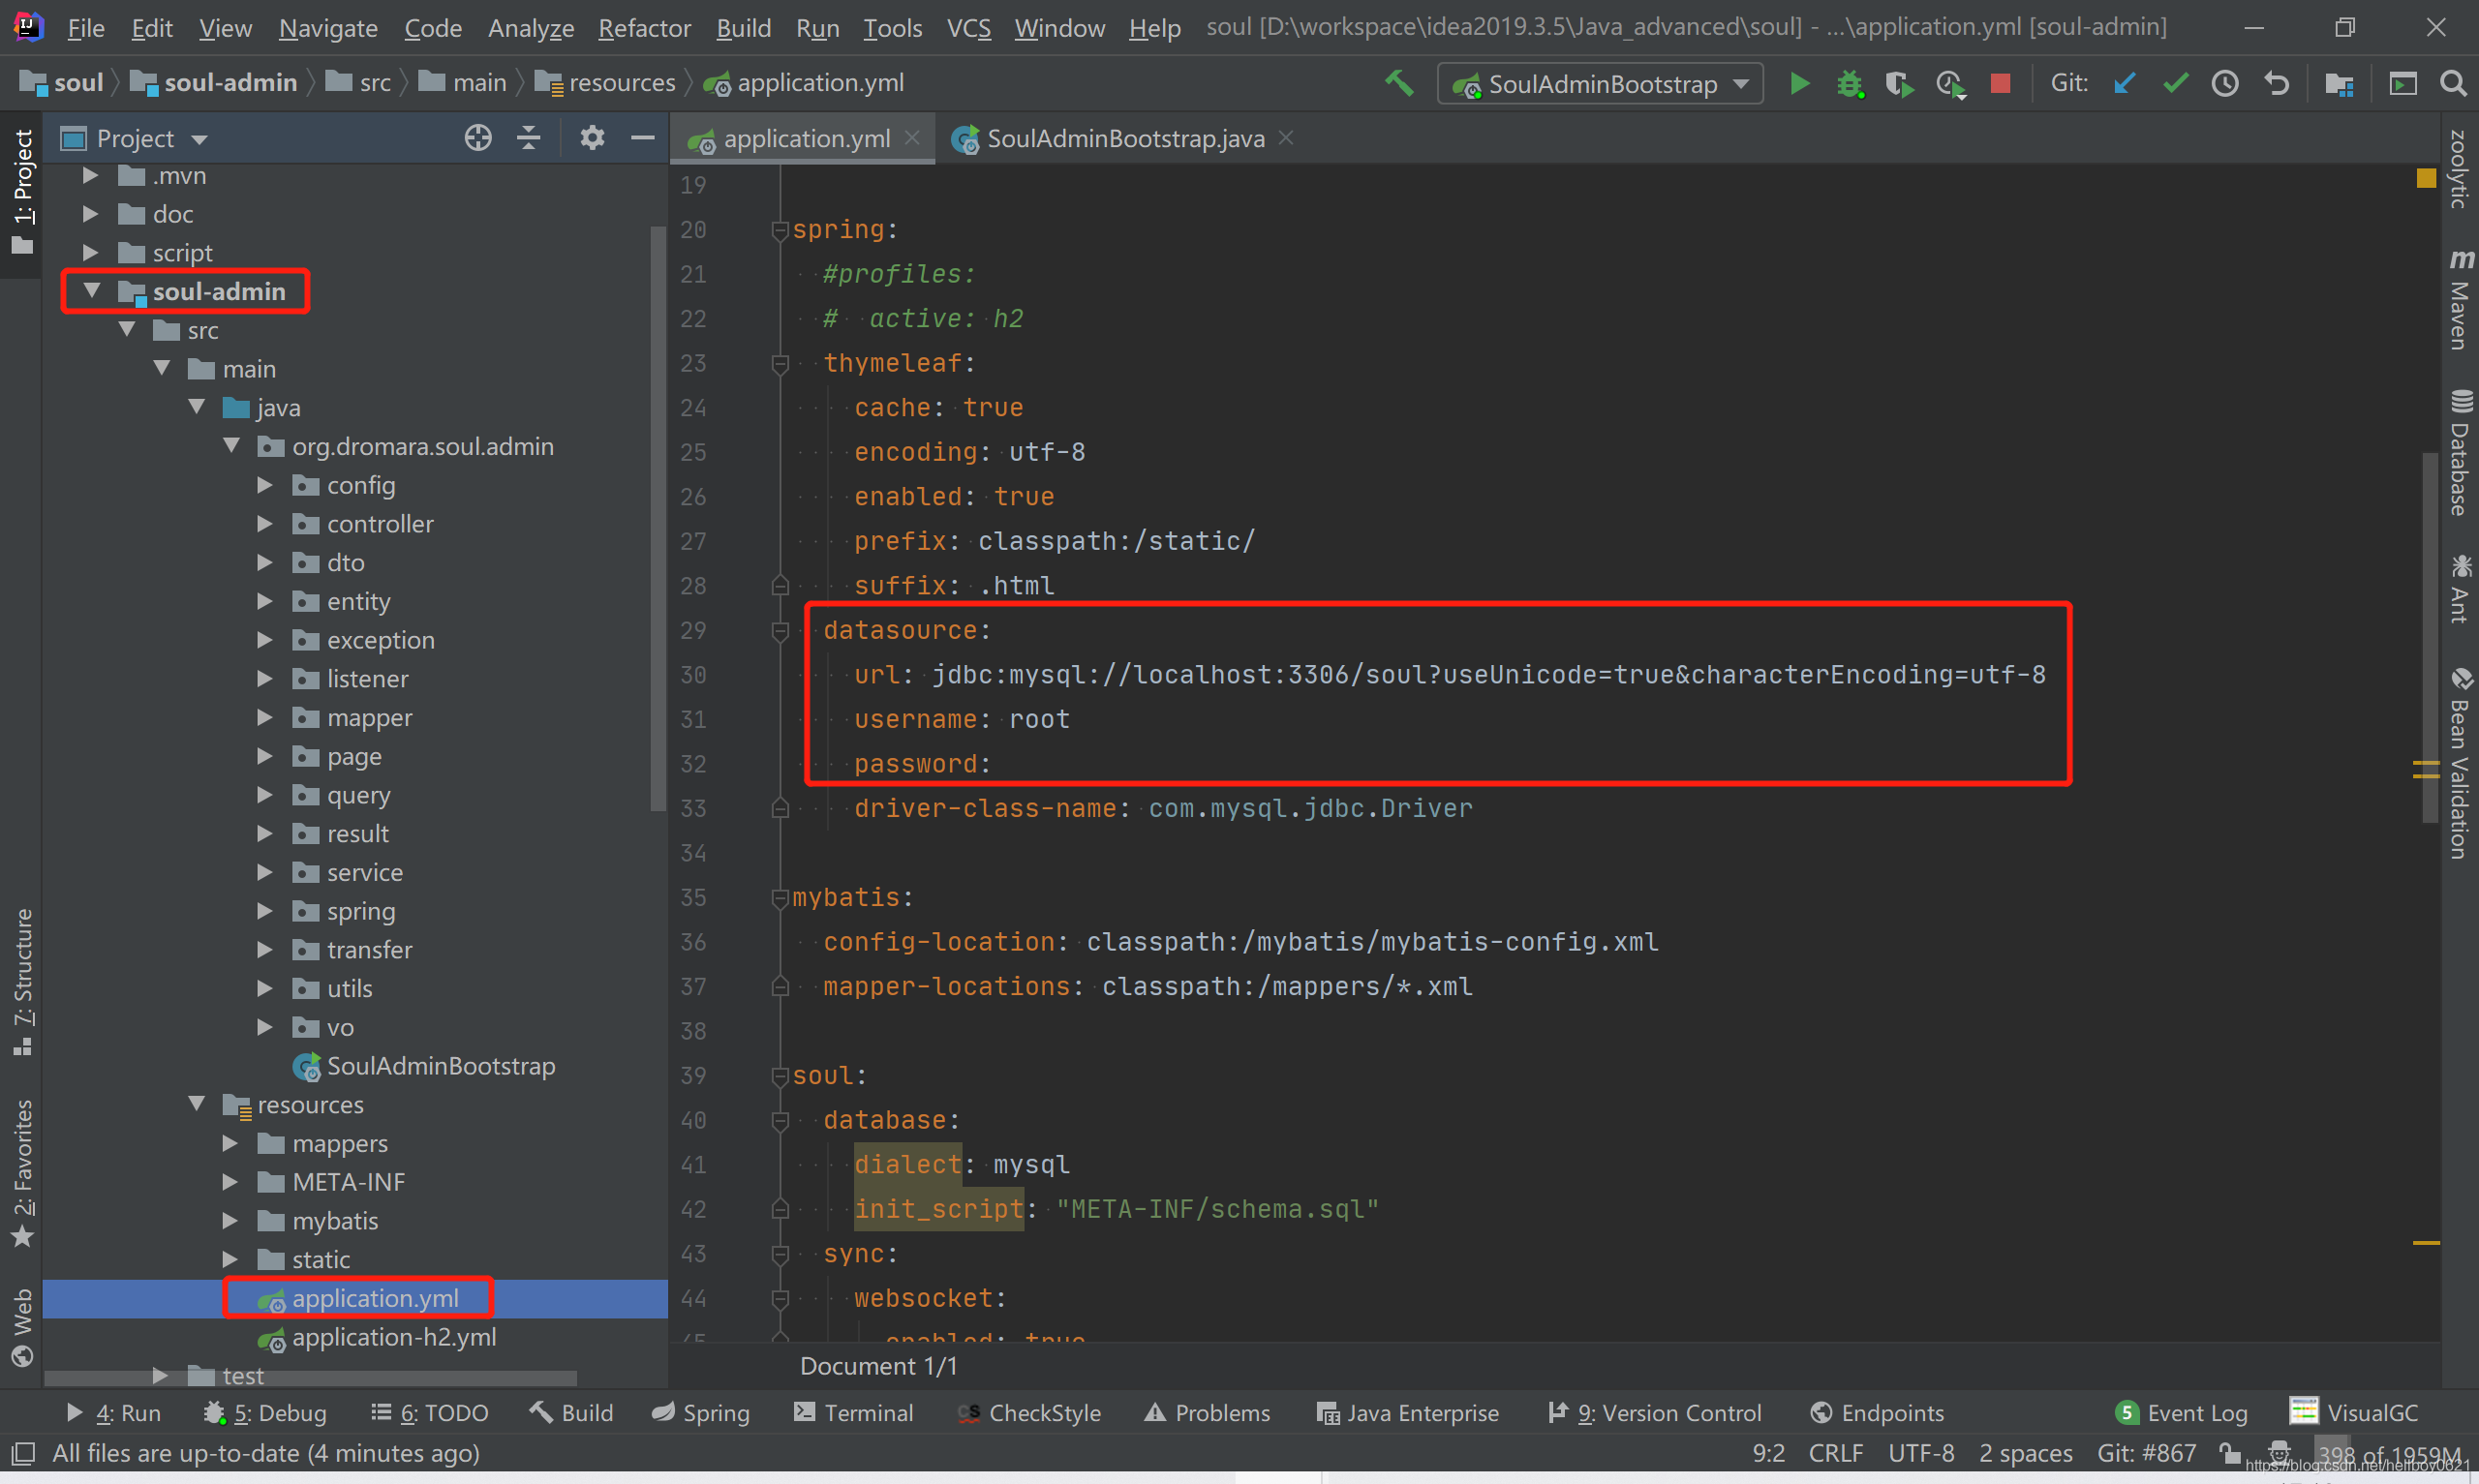Image resolution: width=2479 pixels, height=1484 pixels.
Task: Click Git update project arrow icon
Action: click(2124, 83)
